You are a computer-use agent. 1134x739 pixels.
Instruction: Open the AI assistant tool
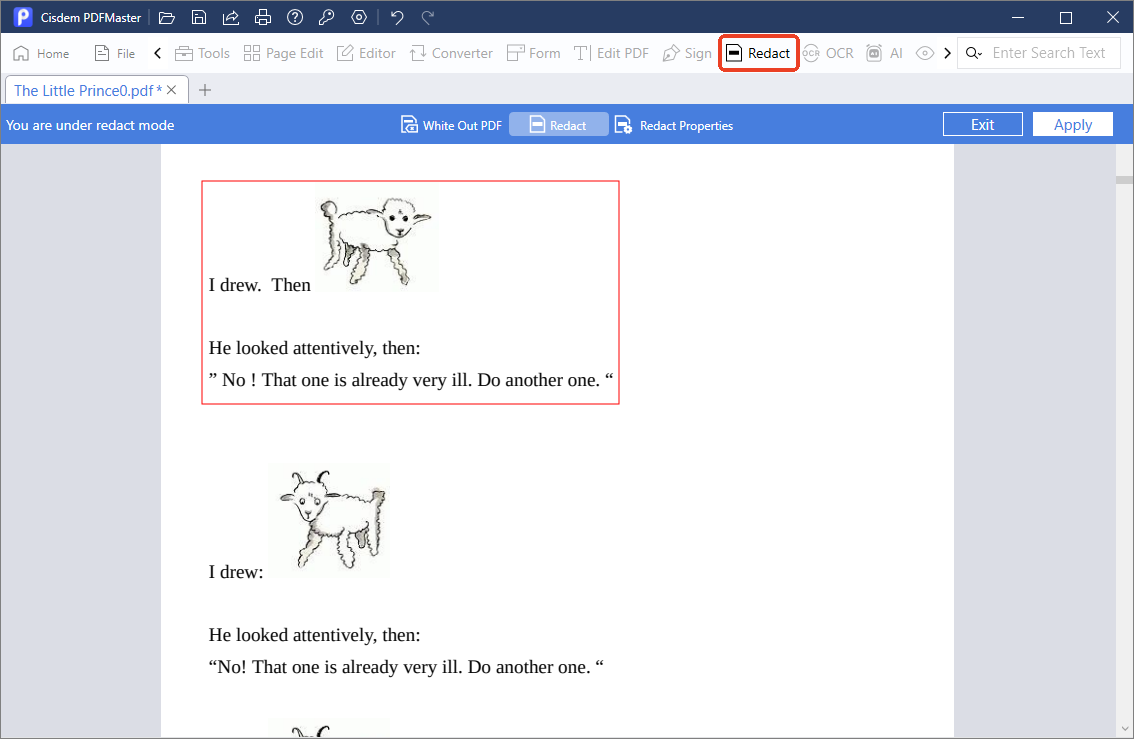pyautogui.click(x=884, y=54)
